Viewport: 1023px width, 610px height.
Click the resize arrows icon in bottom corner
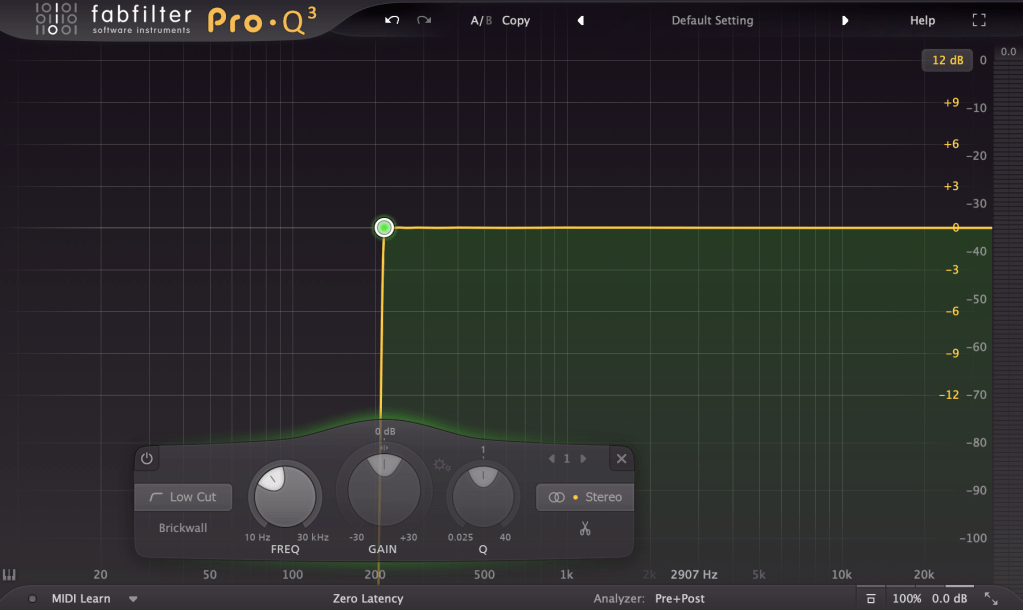[x=991, y=598]
